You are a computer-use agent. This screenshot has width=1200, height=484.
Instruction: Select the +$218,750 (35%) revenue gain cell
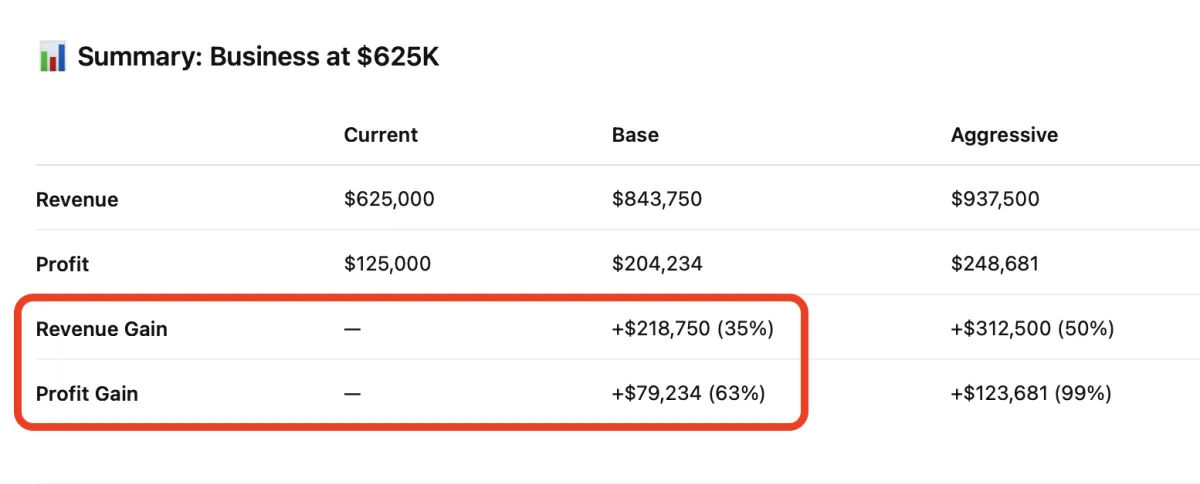pyautogui.click(x=693, y=329)
